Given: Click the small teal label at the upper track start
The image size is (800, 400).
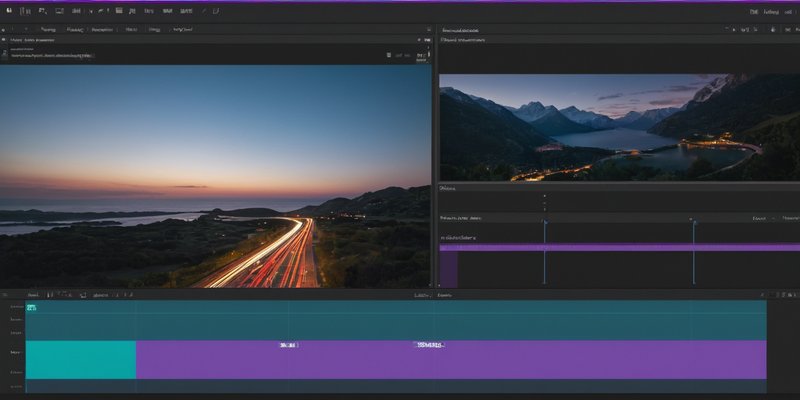Looking at the screenshot, I should click(32, 307).
